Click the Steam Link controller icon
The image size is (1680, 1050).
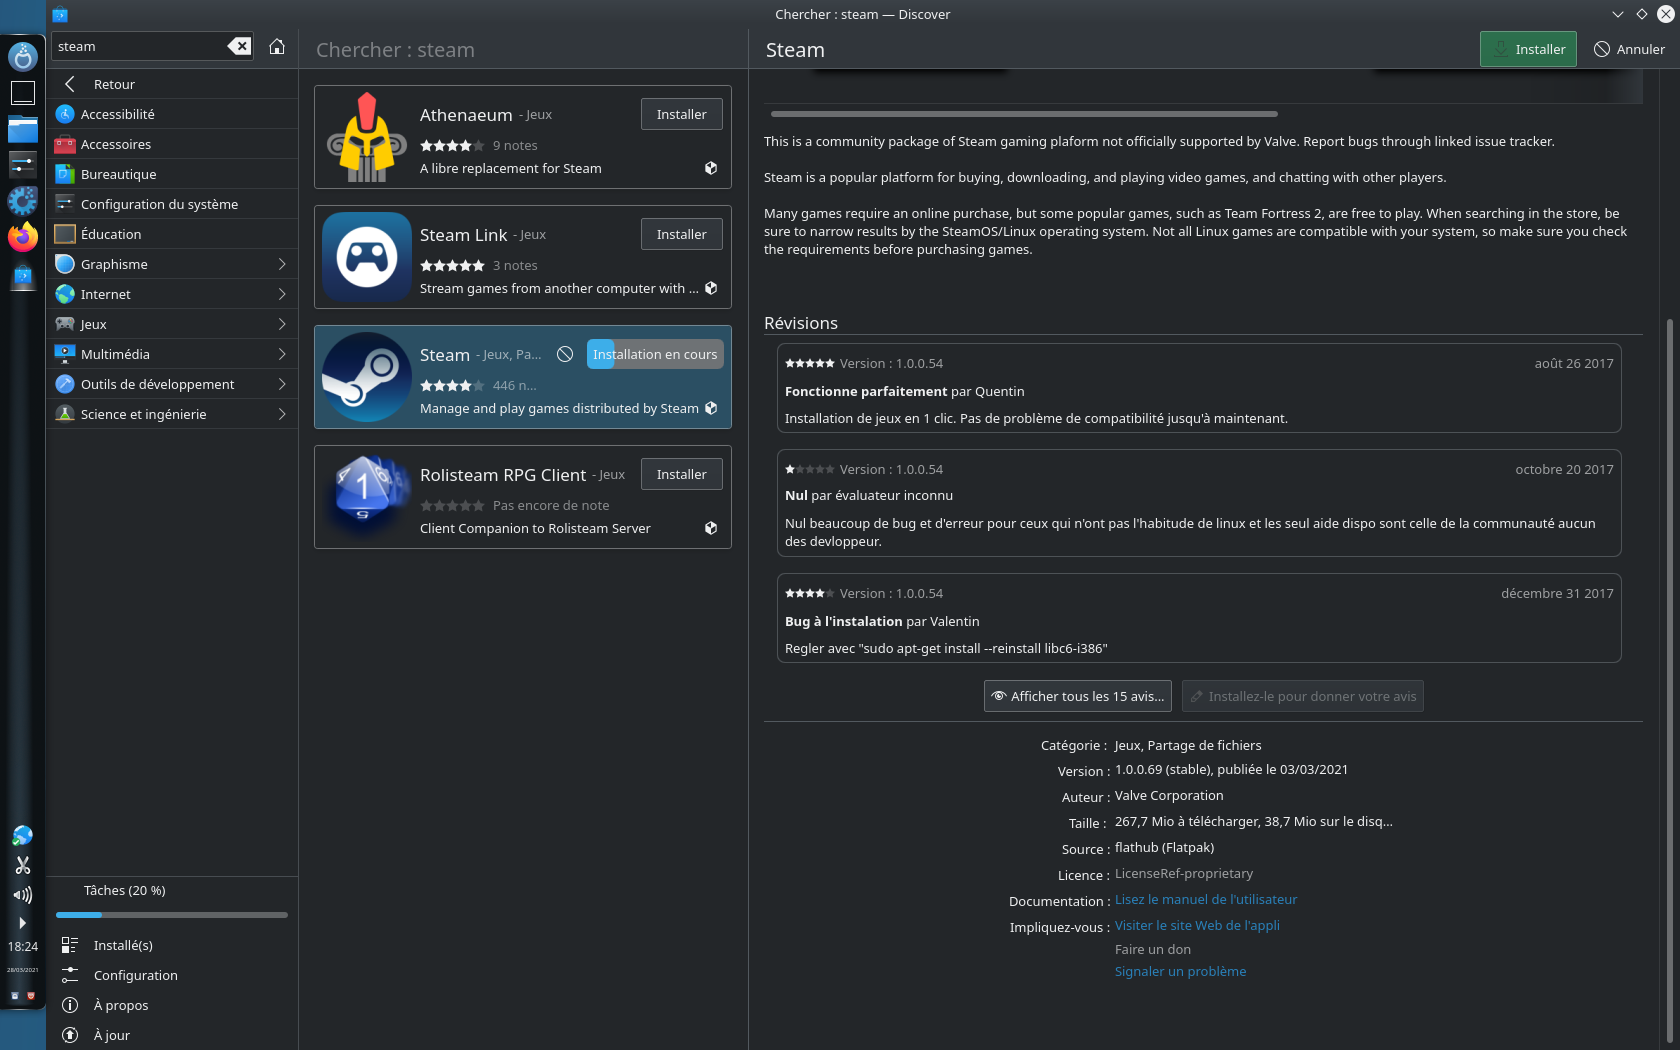point(367,257)
